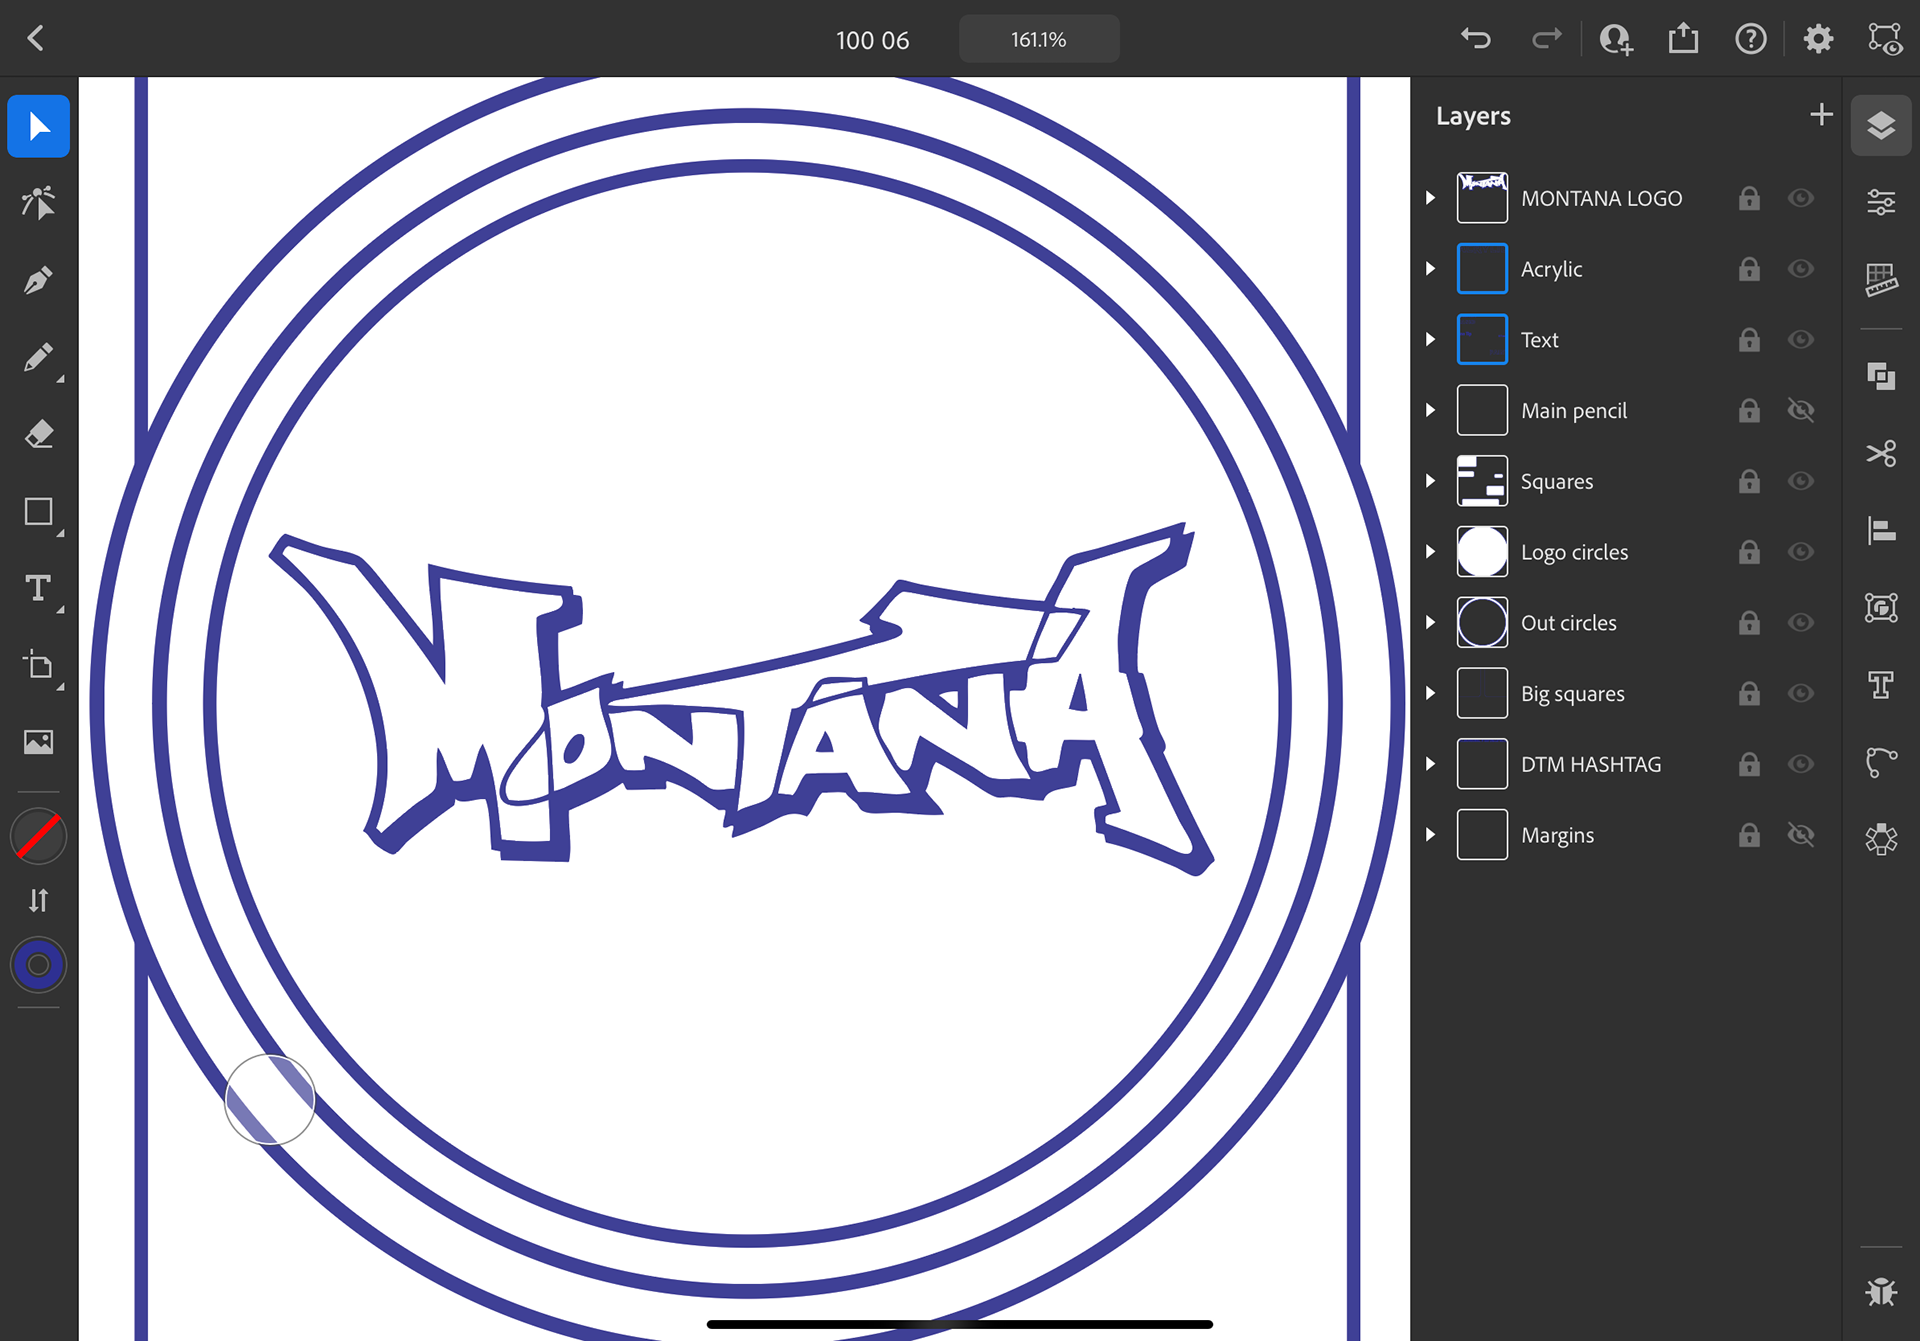The height and width of the screenshot is (1341, 1920).
Task: Expand the MONTANA LOGO layer
Action: tap(1431, 198)
